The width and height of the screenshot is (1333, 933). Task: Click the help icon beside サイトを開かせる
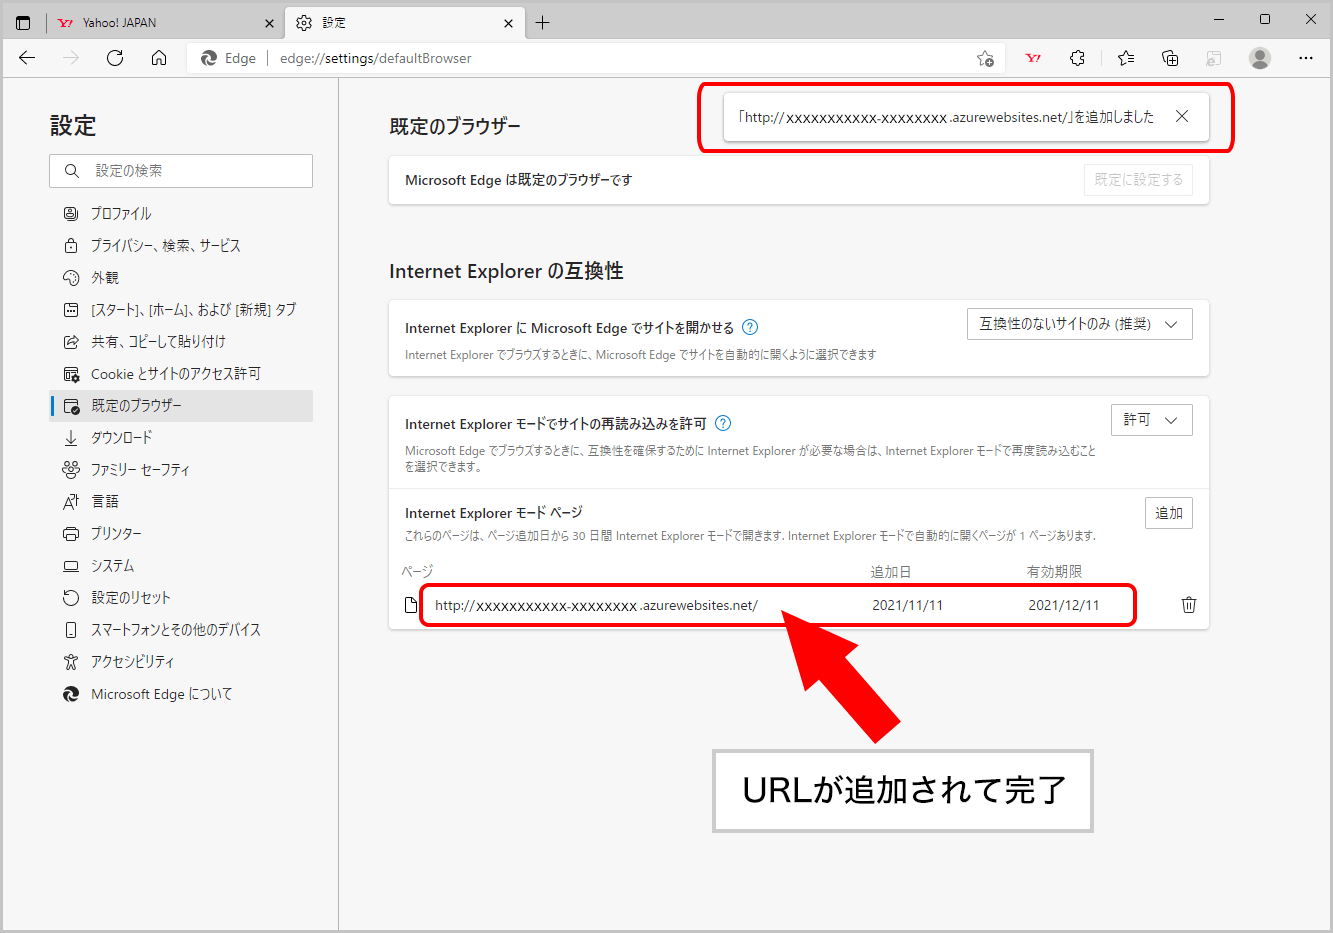tap(750, 327)
